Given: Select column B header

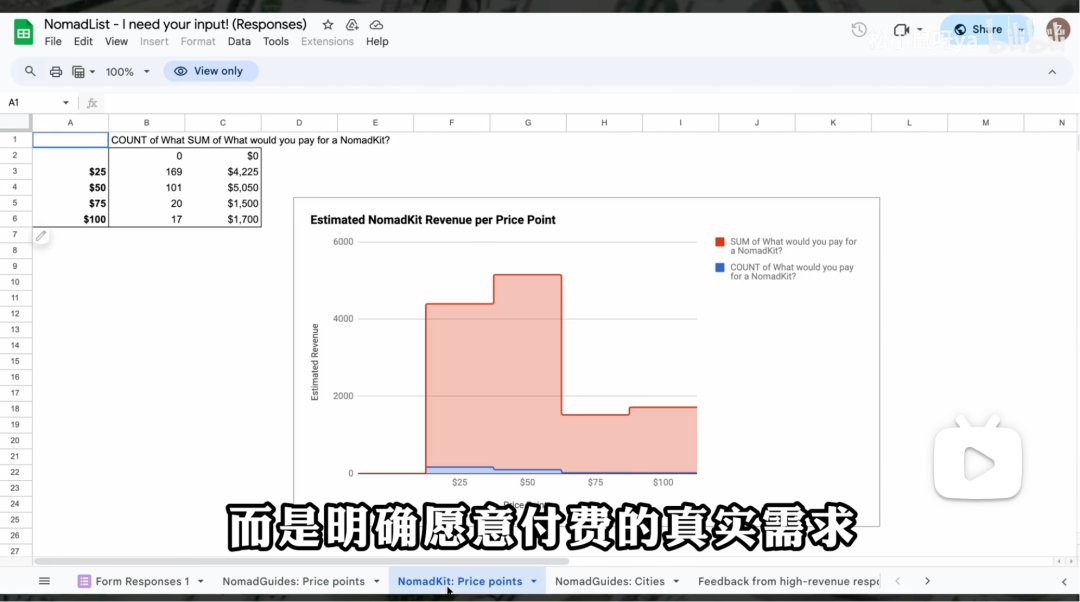Looking at the screenshot, I should pos(146,123).
